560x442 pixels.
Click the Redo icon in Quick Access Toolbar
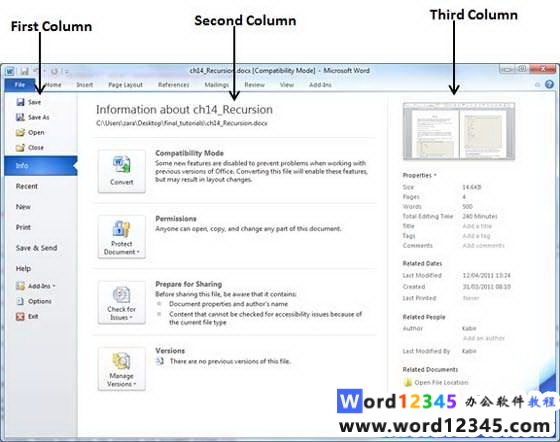(54, 71)
